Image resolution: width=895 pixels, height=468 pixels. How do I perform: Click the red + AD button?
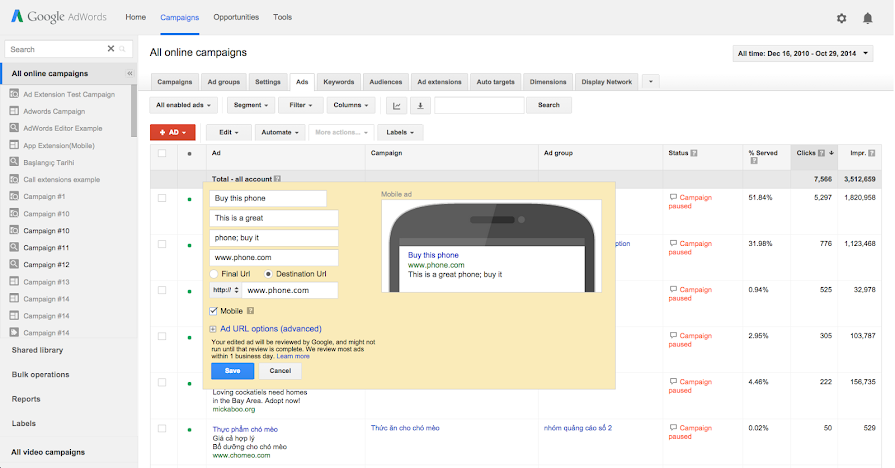pyautogui.click(x=172, y=132)
